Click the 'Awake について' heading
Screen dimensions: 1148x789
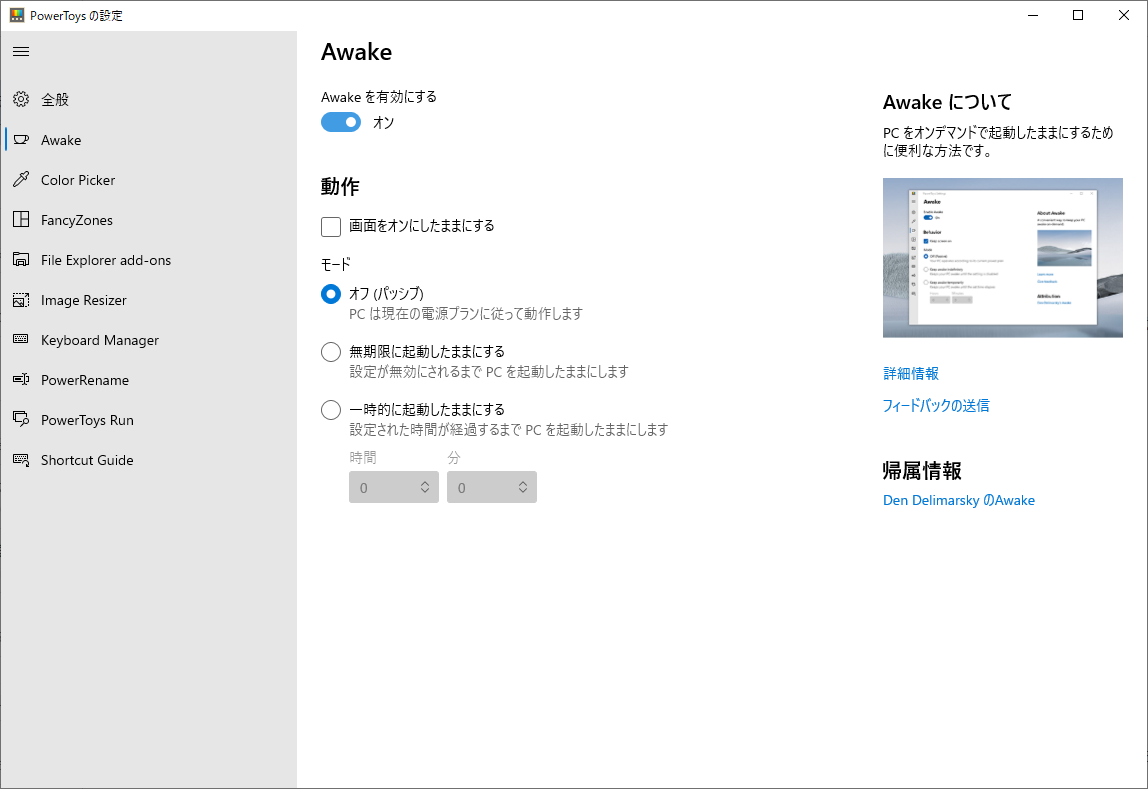[x=947, y=102]
